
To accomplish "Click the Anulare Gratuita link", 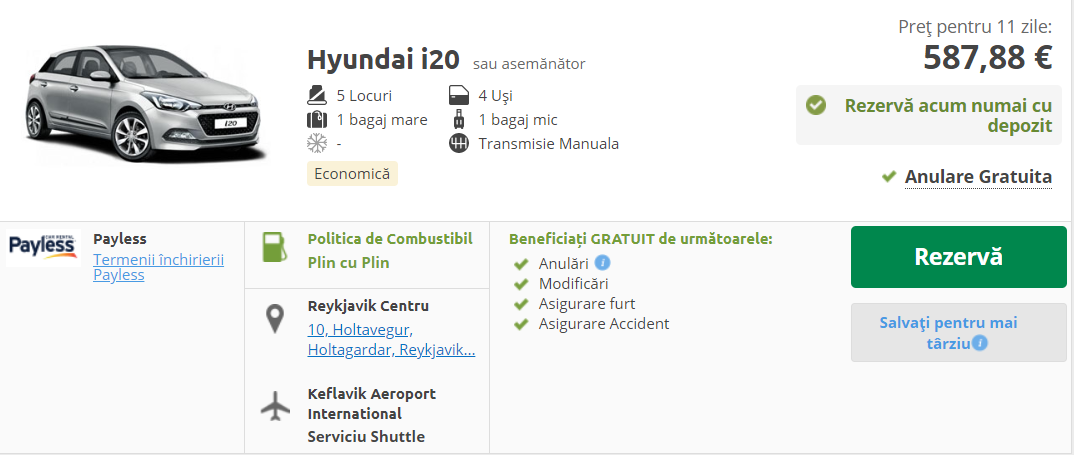I will [x=978, y=177].
